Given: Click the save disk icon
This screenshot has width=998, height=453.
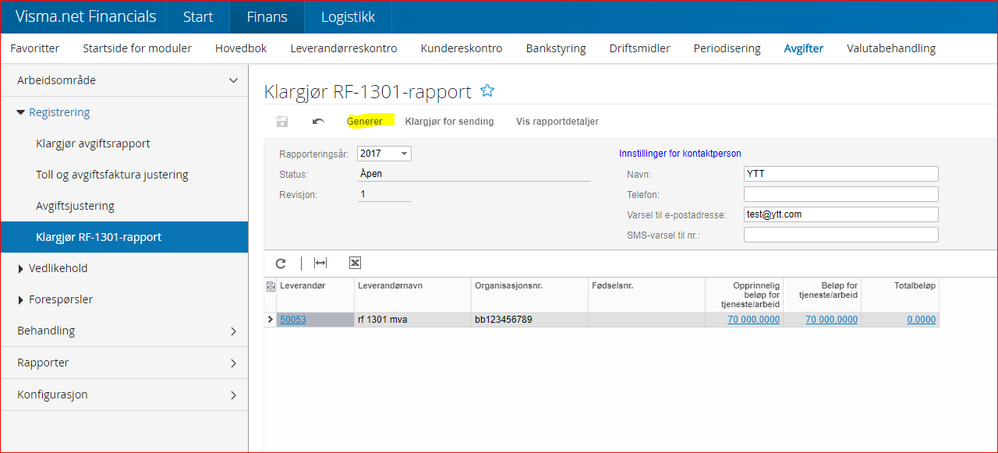Looking at the screenshot, I should tap(281, 121).
